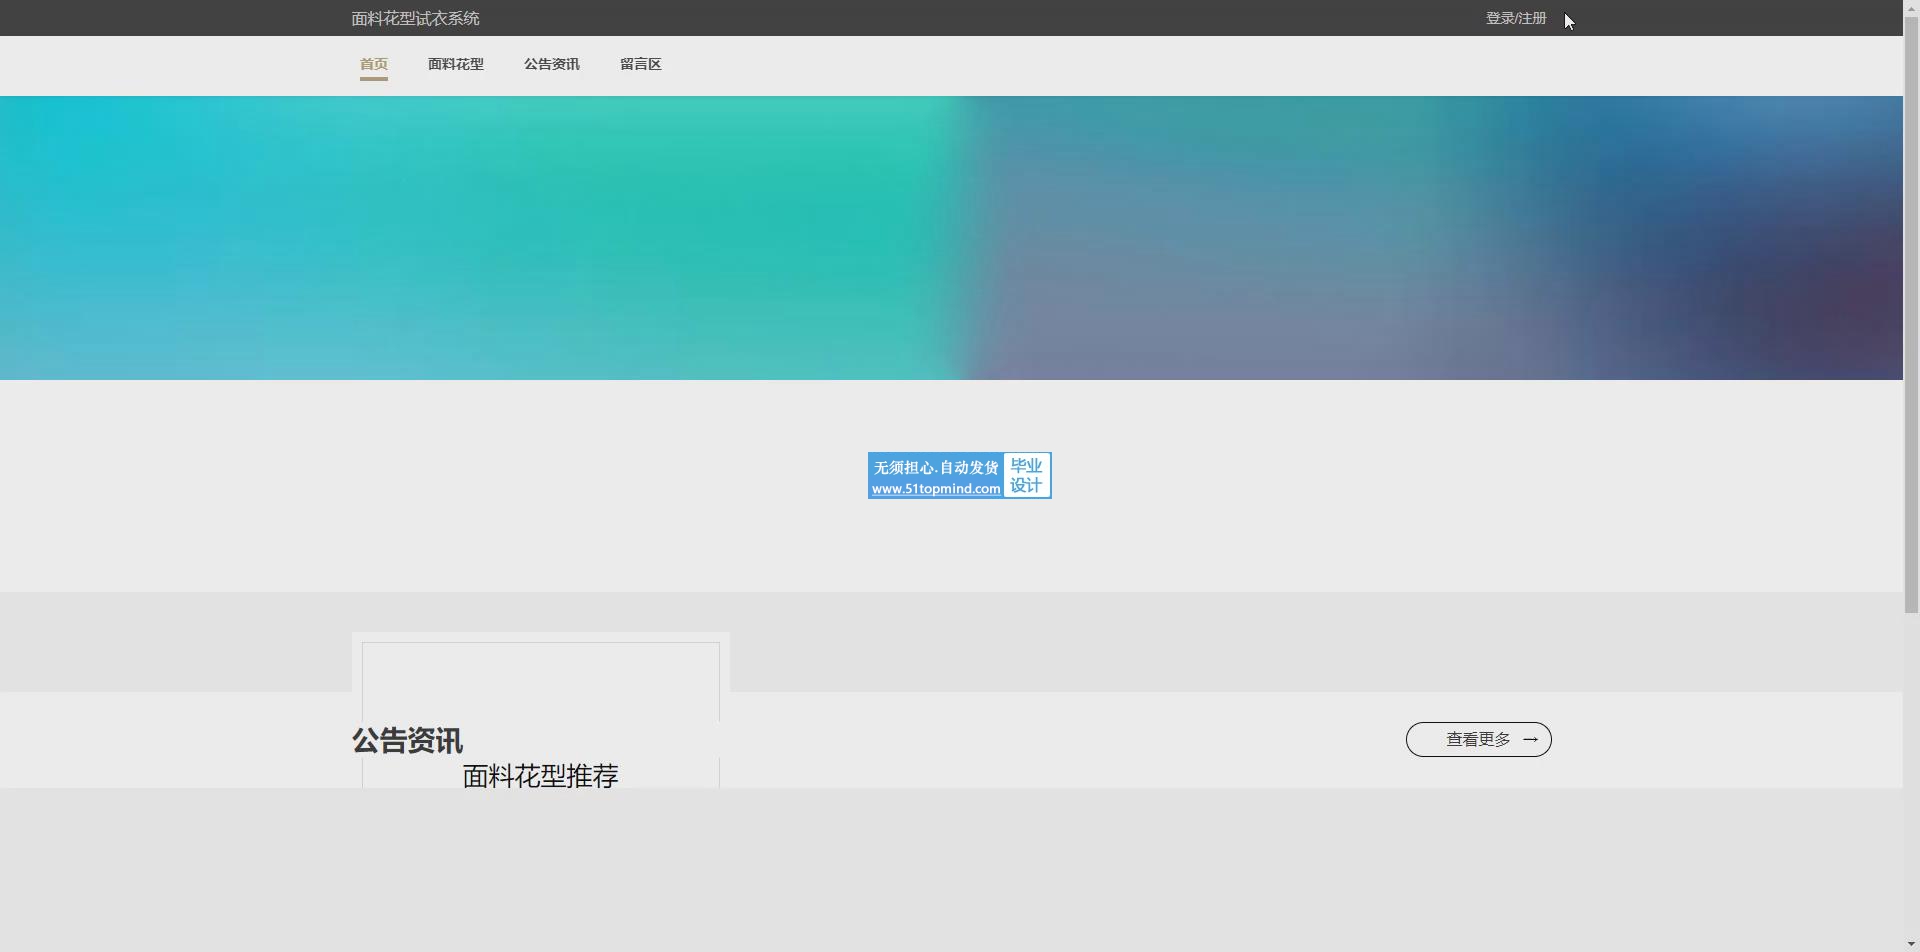Click the 无须担心.自动发货 banner text
The image size is (1920, 952).
936,467
